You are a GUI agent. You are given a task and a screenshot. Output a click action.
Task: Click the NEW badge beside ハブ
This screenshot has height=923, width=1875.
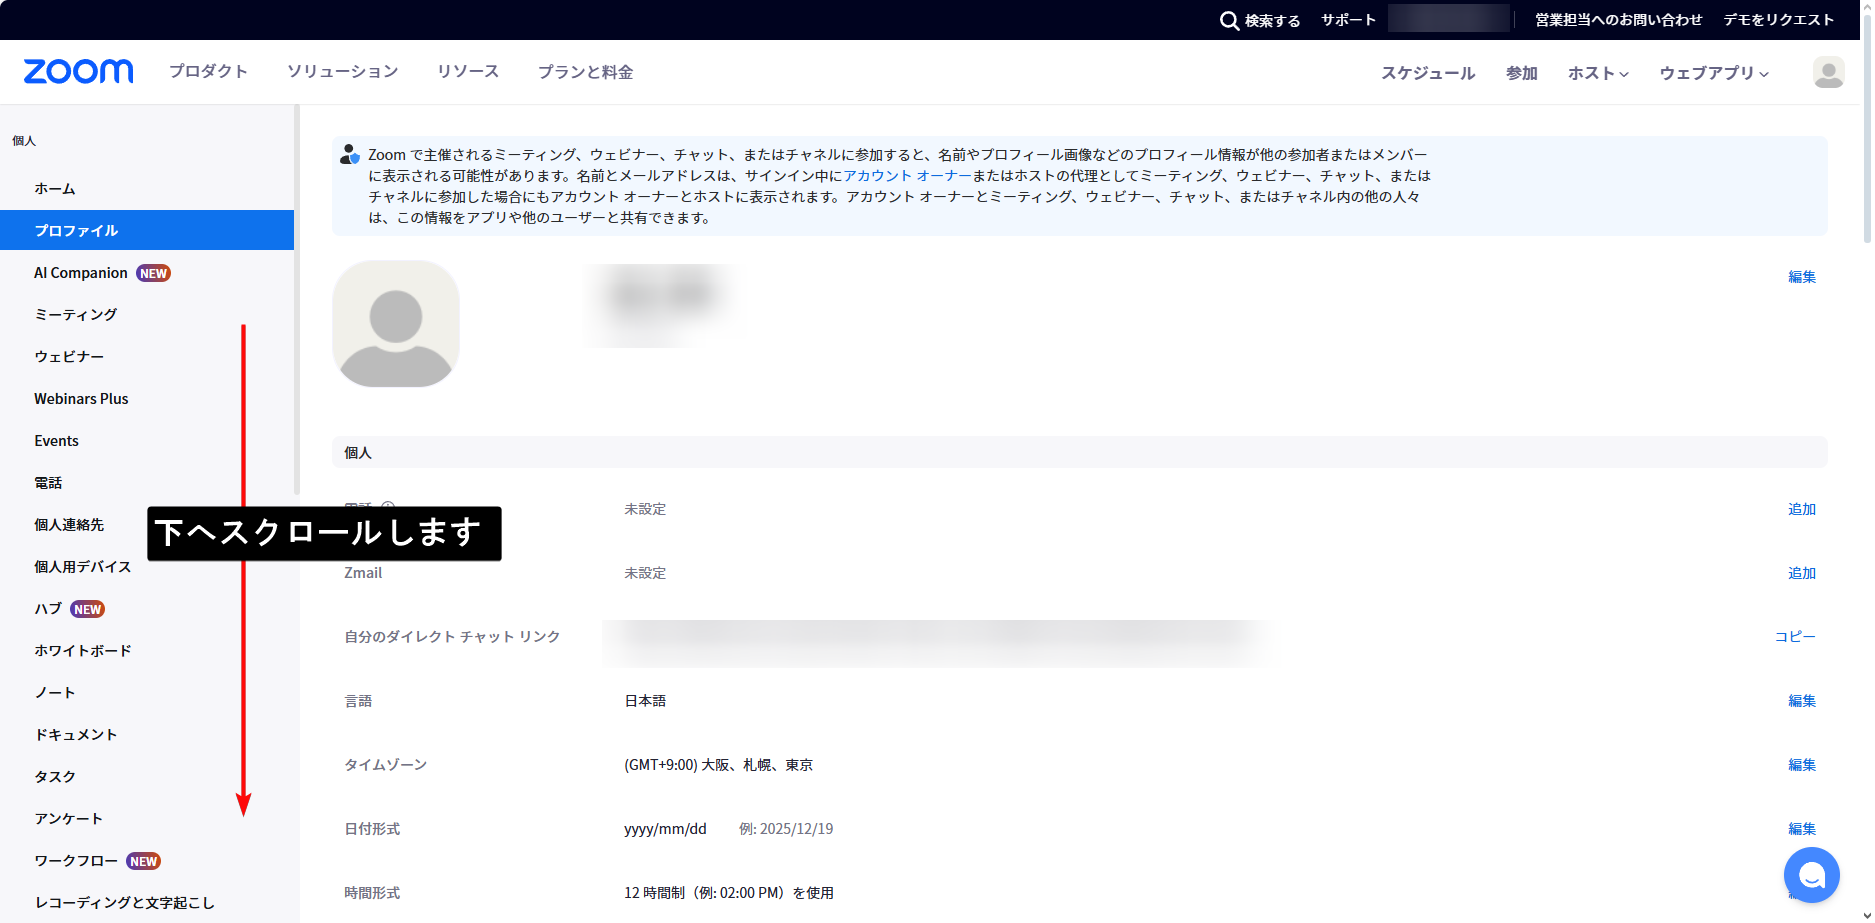tap(88, 610)
